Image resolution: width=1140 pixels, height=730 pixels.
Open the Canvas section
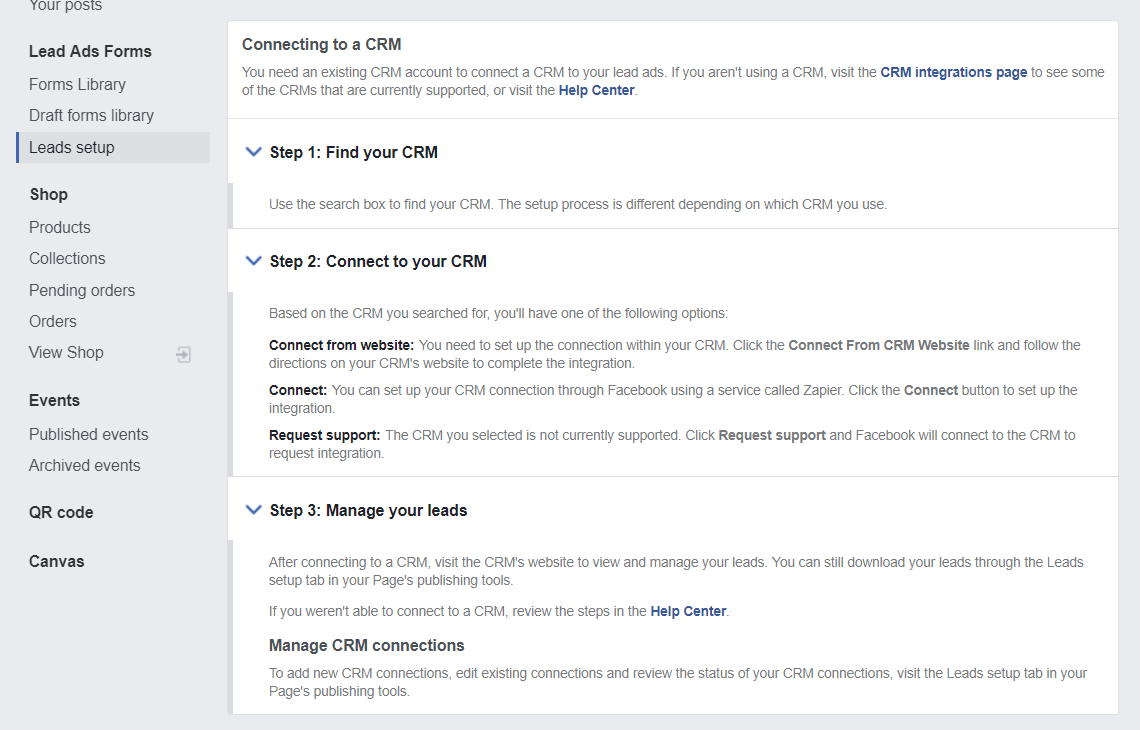point(57,561)
